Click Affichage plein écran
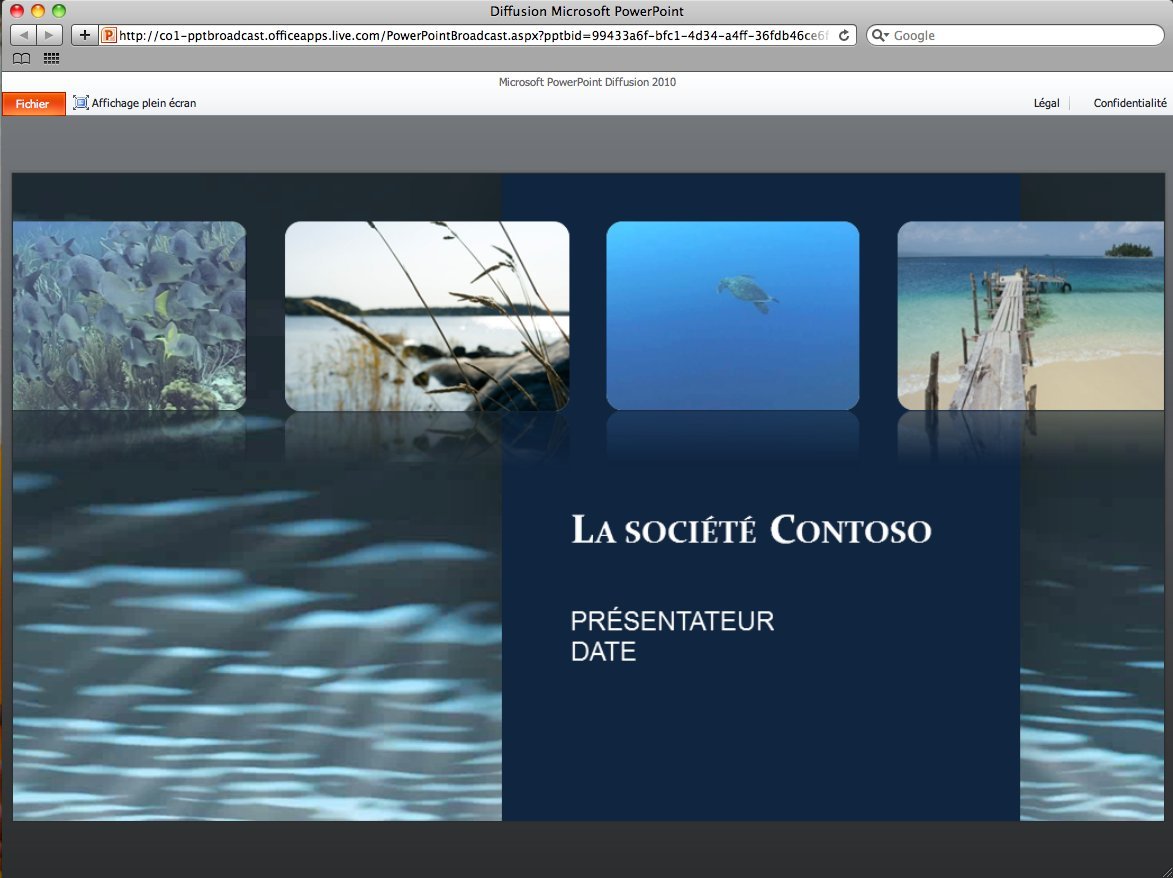This screenshot has width=1173, height=878. (x=144, y=103)
